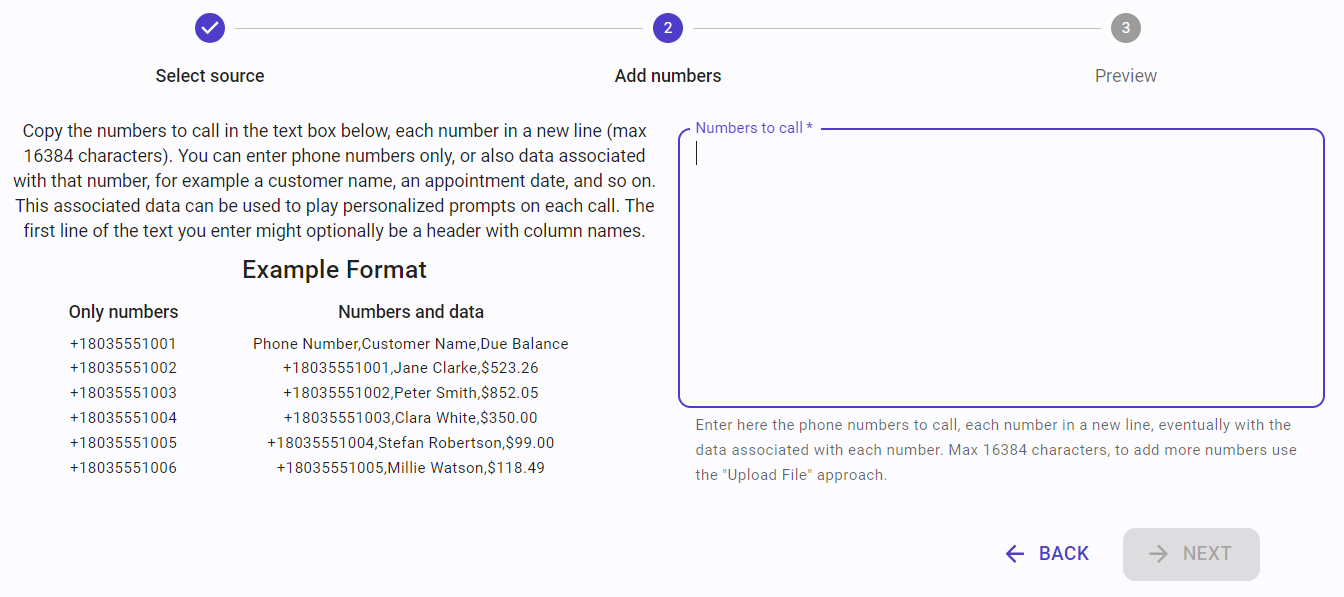1344x597 pixels.
Task: Click the Numbers to call text box
Action: tap(1001, 268)
